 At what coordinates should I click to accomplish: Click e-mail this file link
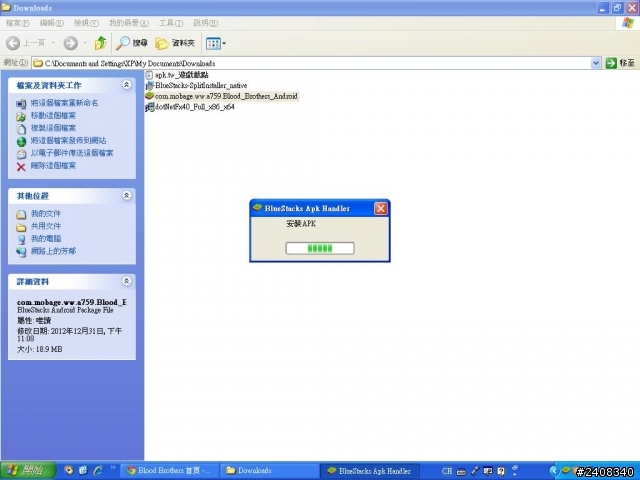(72, 153)
